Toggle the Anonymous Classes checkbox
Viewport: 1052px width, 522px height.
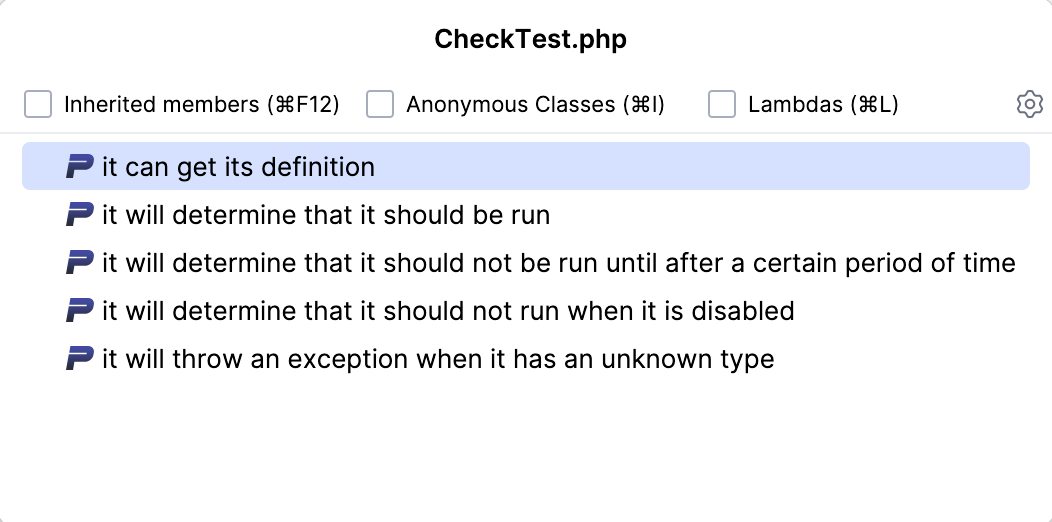coord(380,104)
